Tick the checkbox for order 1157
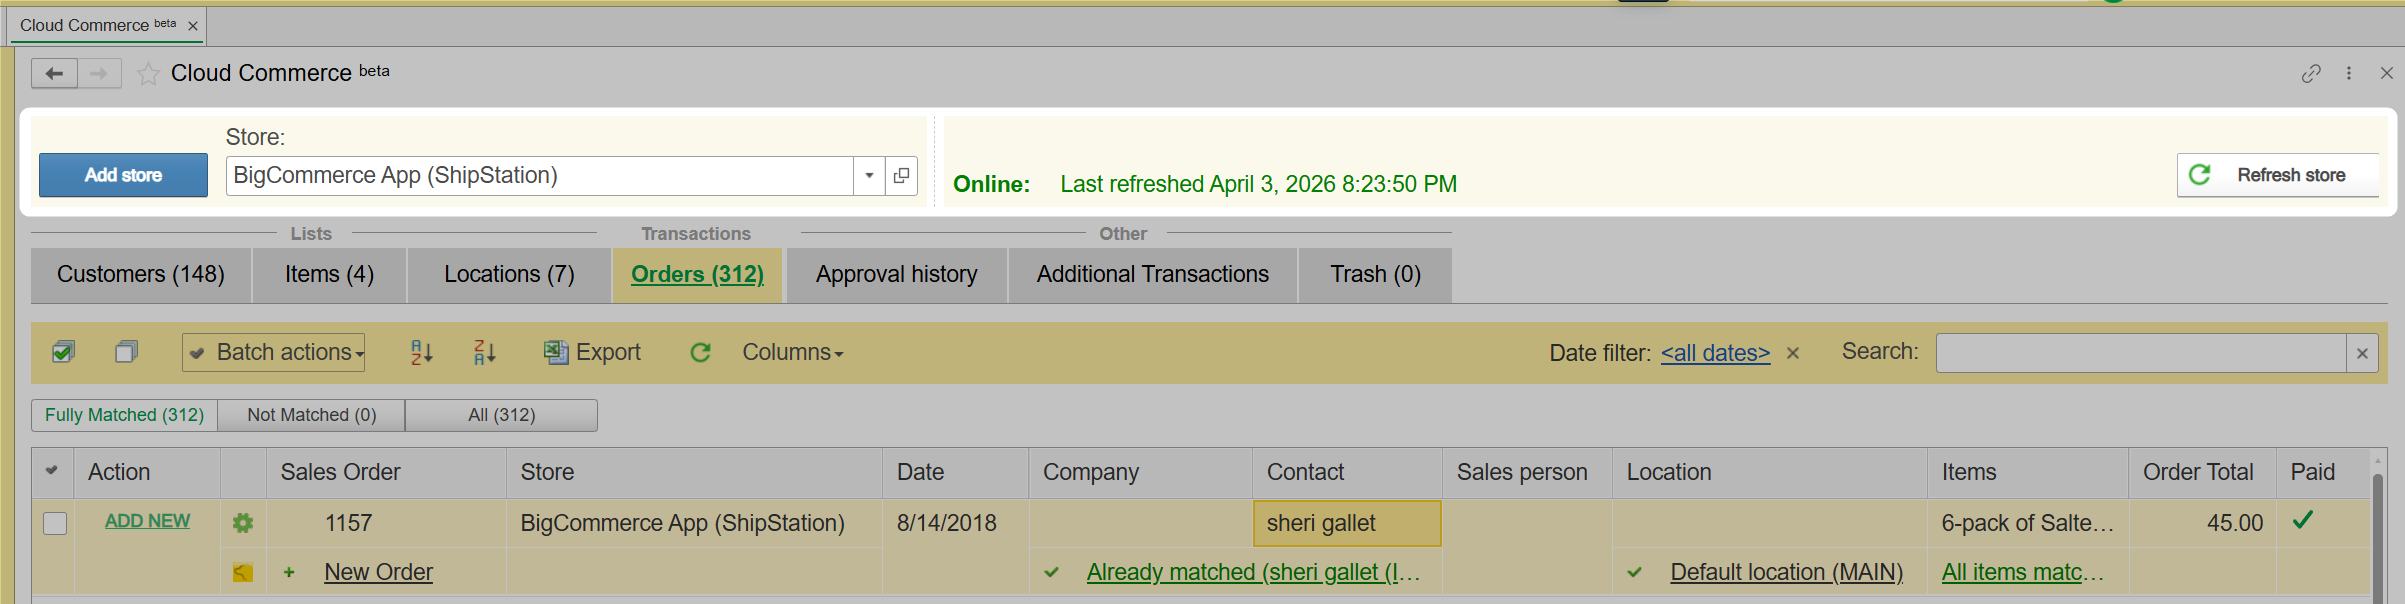 (x=55, y=523)
